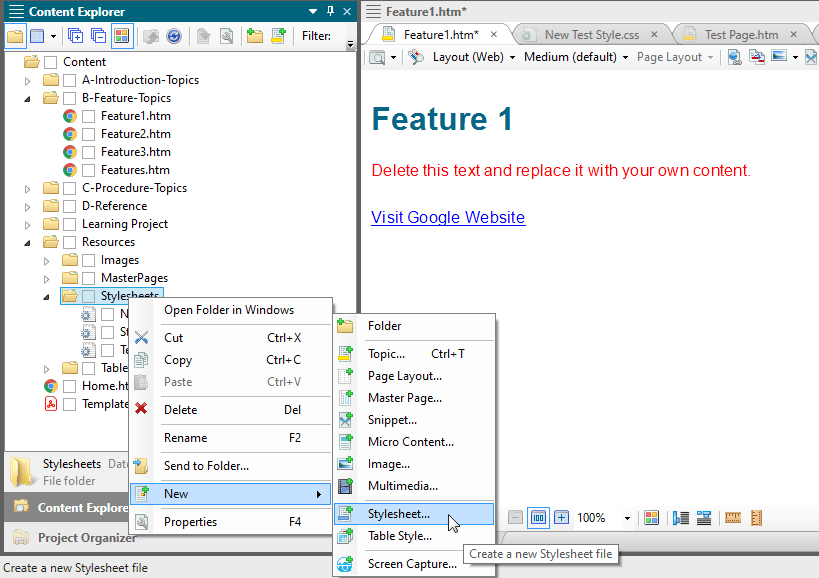Choose Stylesheet... from the New submenu
819x578 pixels.
tap(399, 514)
